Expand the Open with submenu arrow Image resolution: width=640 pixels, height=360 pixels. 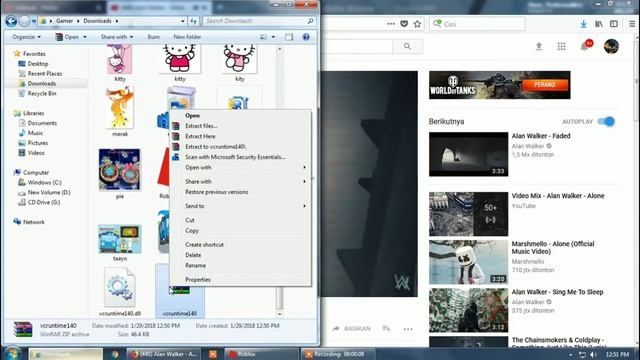pos(304,167)
